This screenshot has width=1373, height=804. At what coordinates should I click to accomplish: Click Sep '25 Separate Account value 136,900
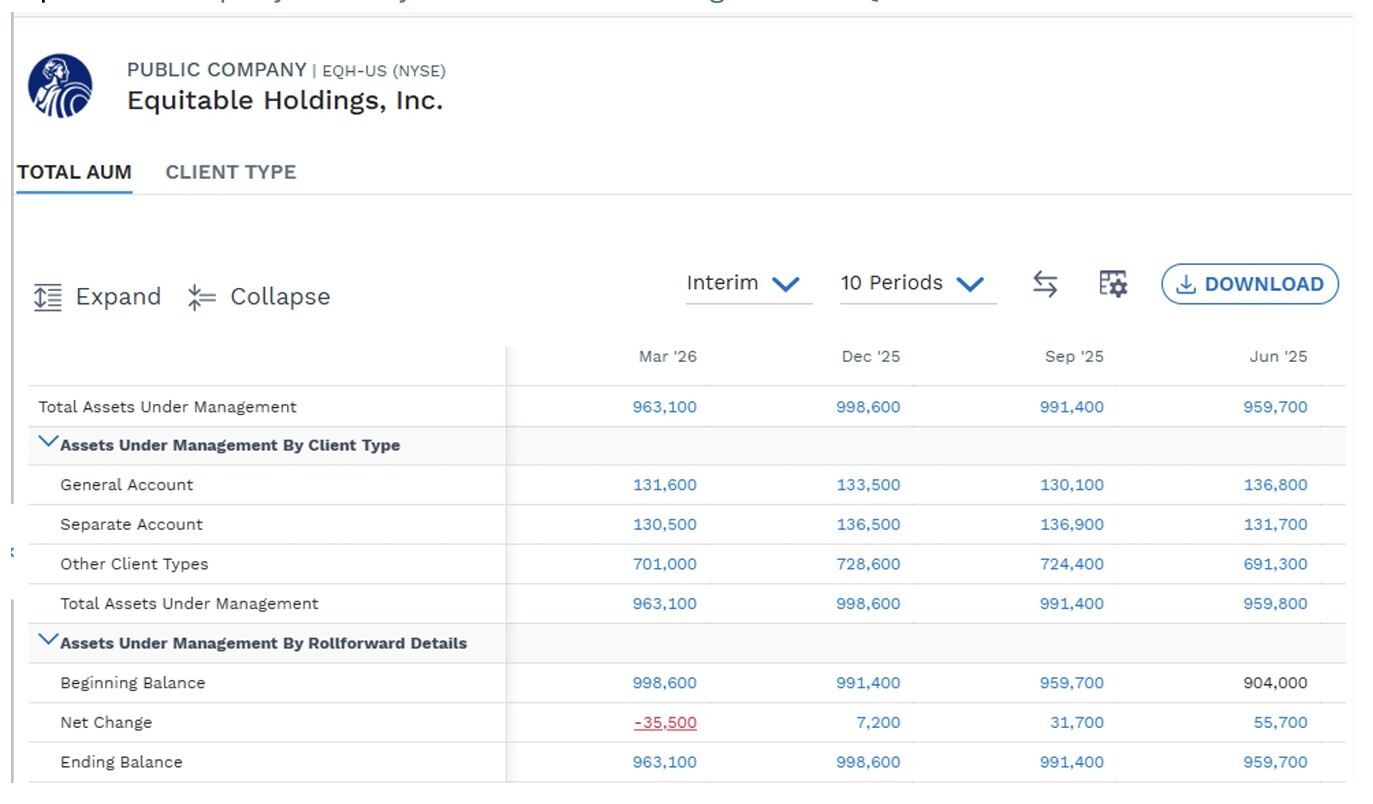tap(1072, 525)
